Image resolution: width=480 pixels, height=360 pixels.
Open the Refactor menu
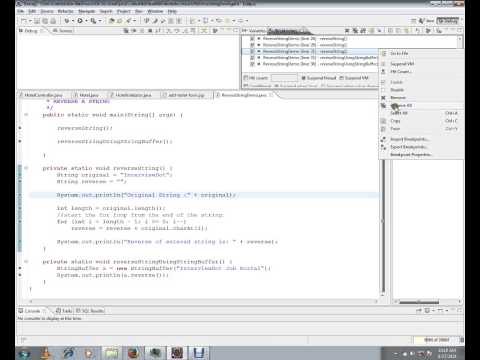65,11
